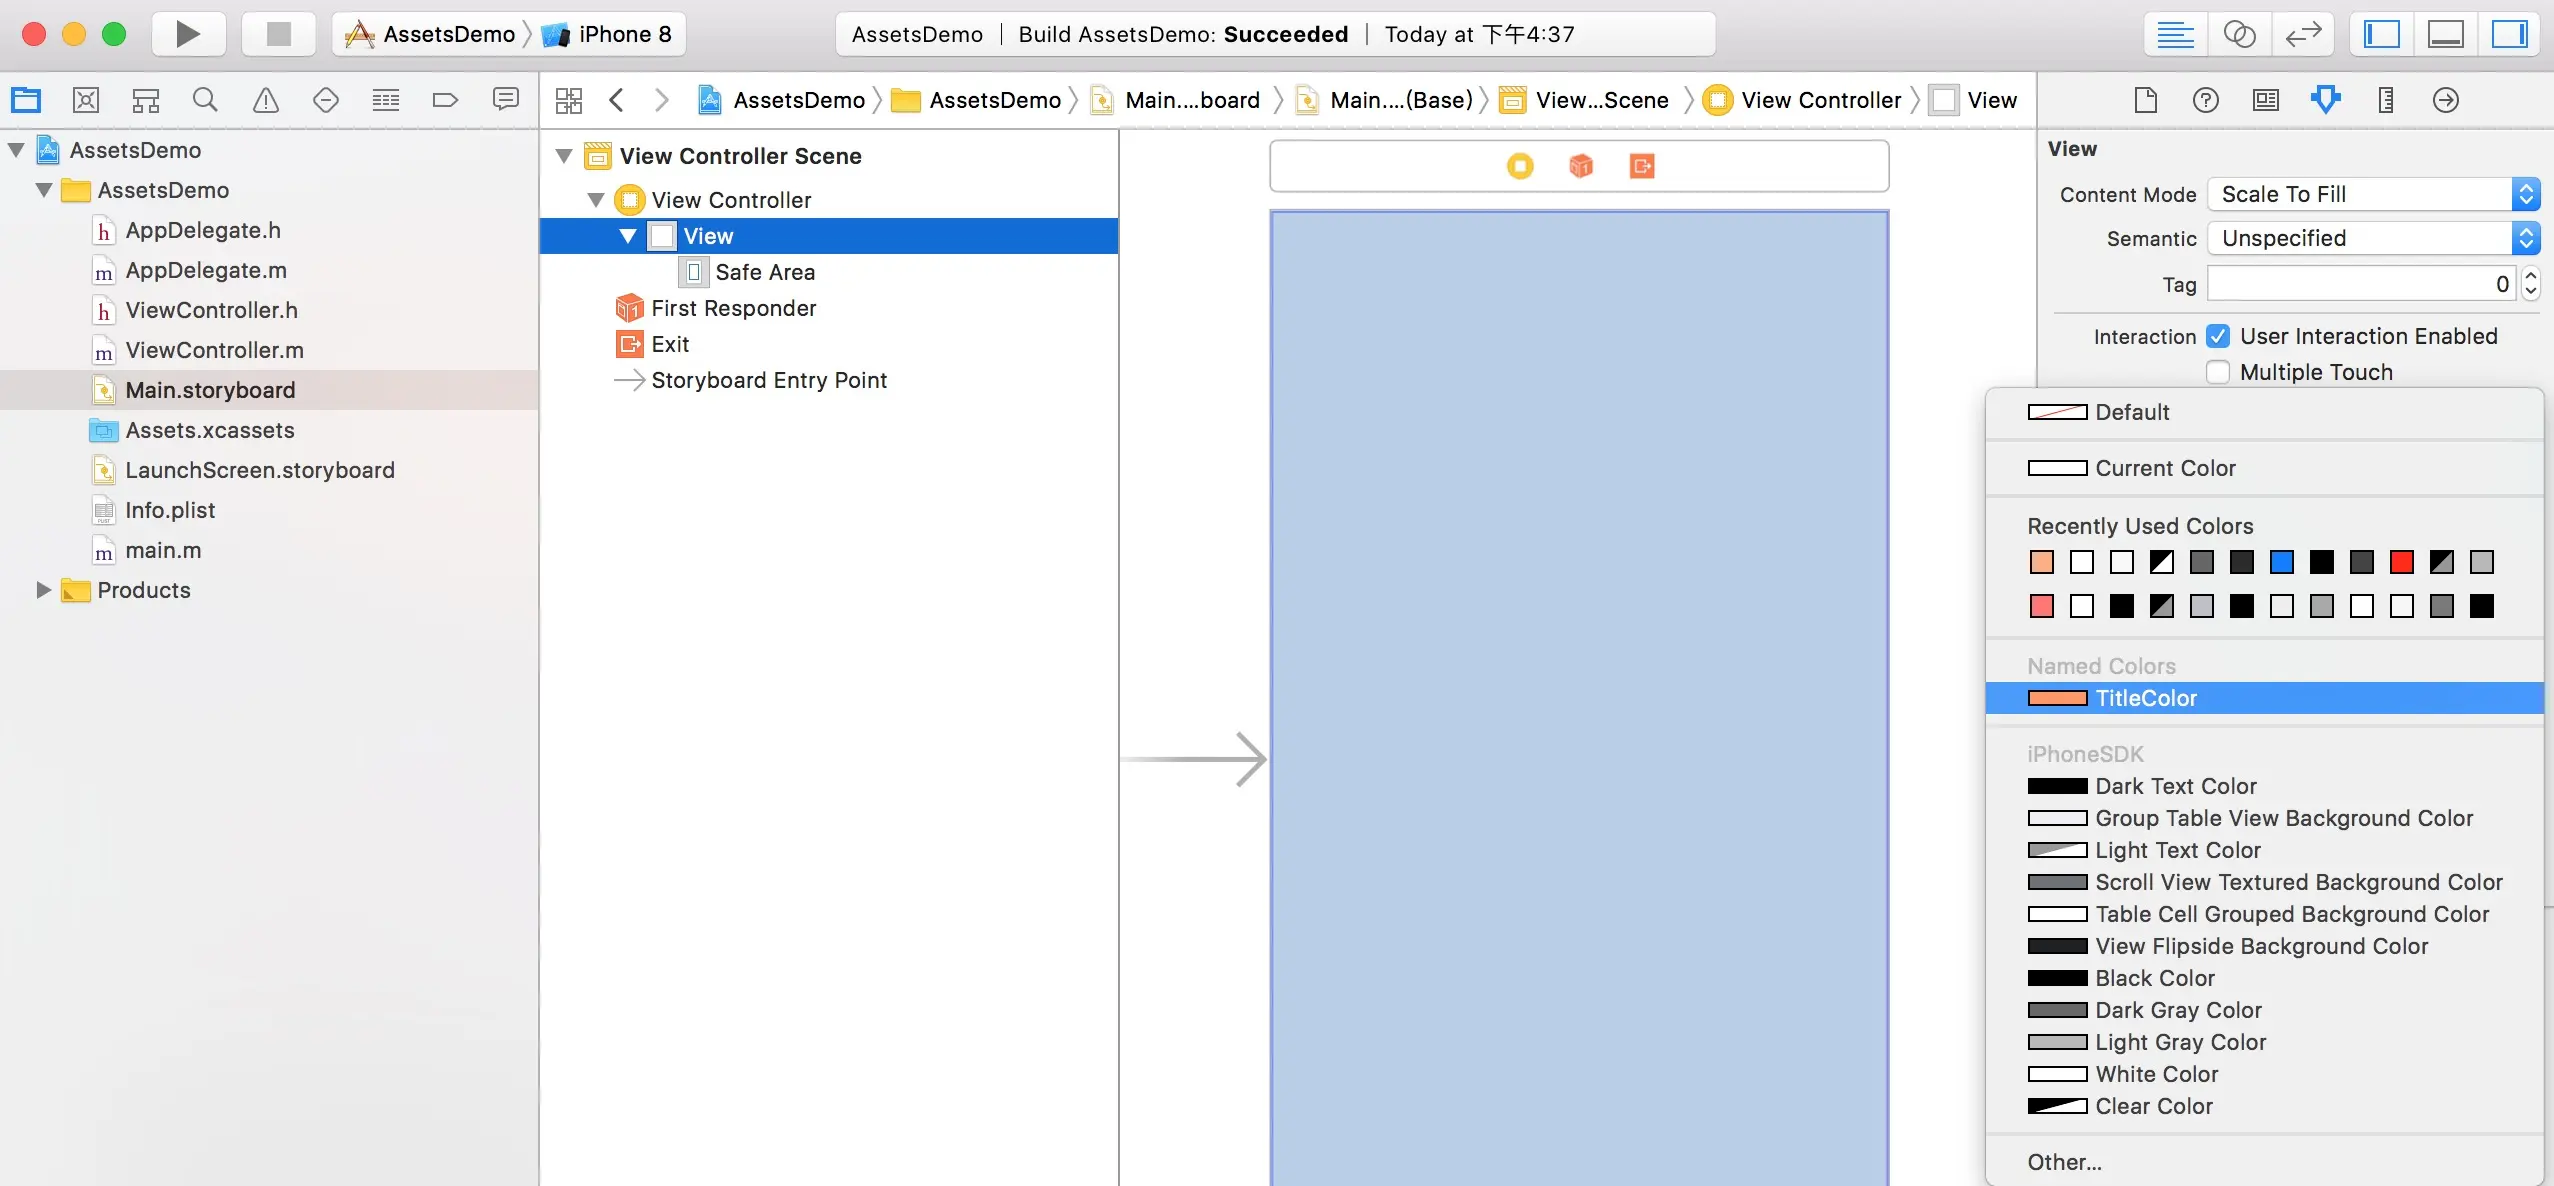Hide the right utilities panel
The height and width of the screenshot is (1186, 2554).
tap(2511, 33)
